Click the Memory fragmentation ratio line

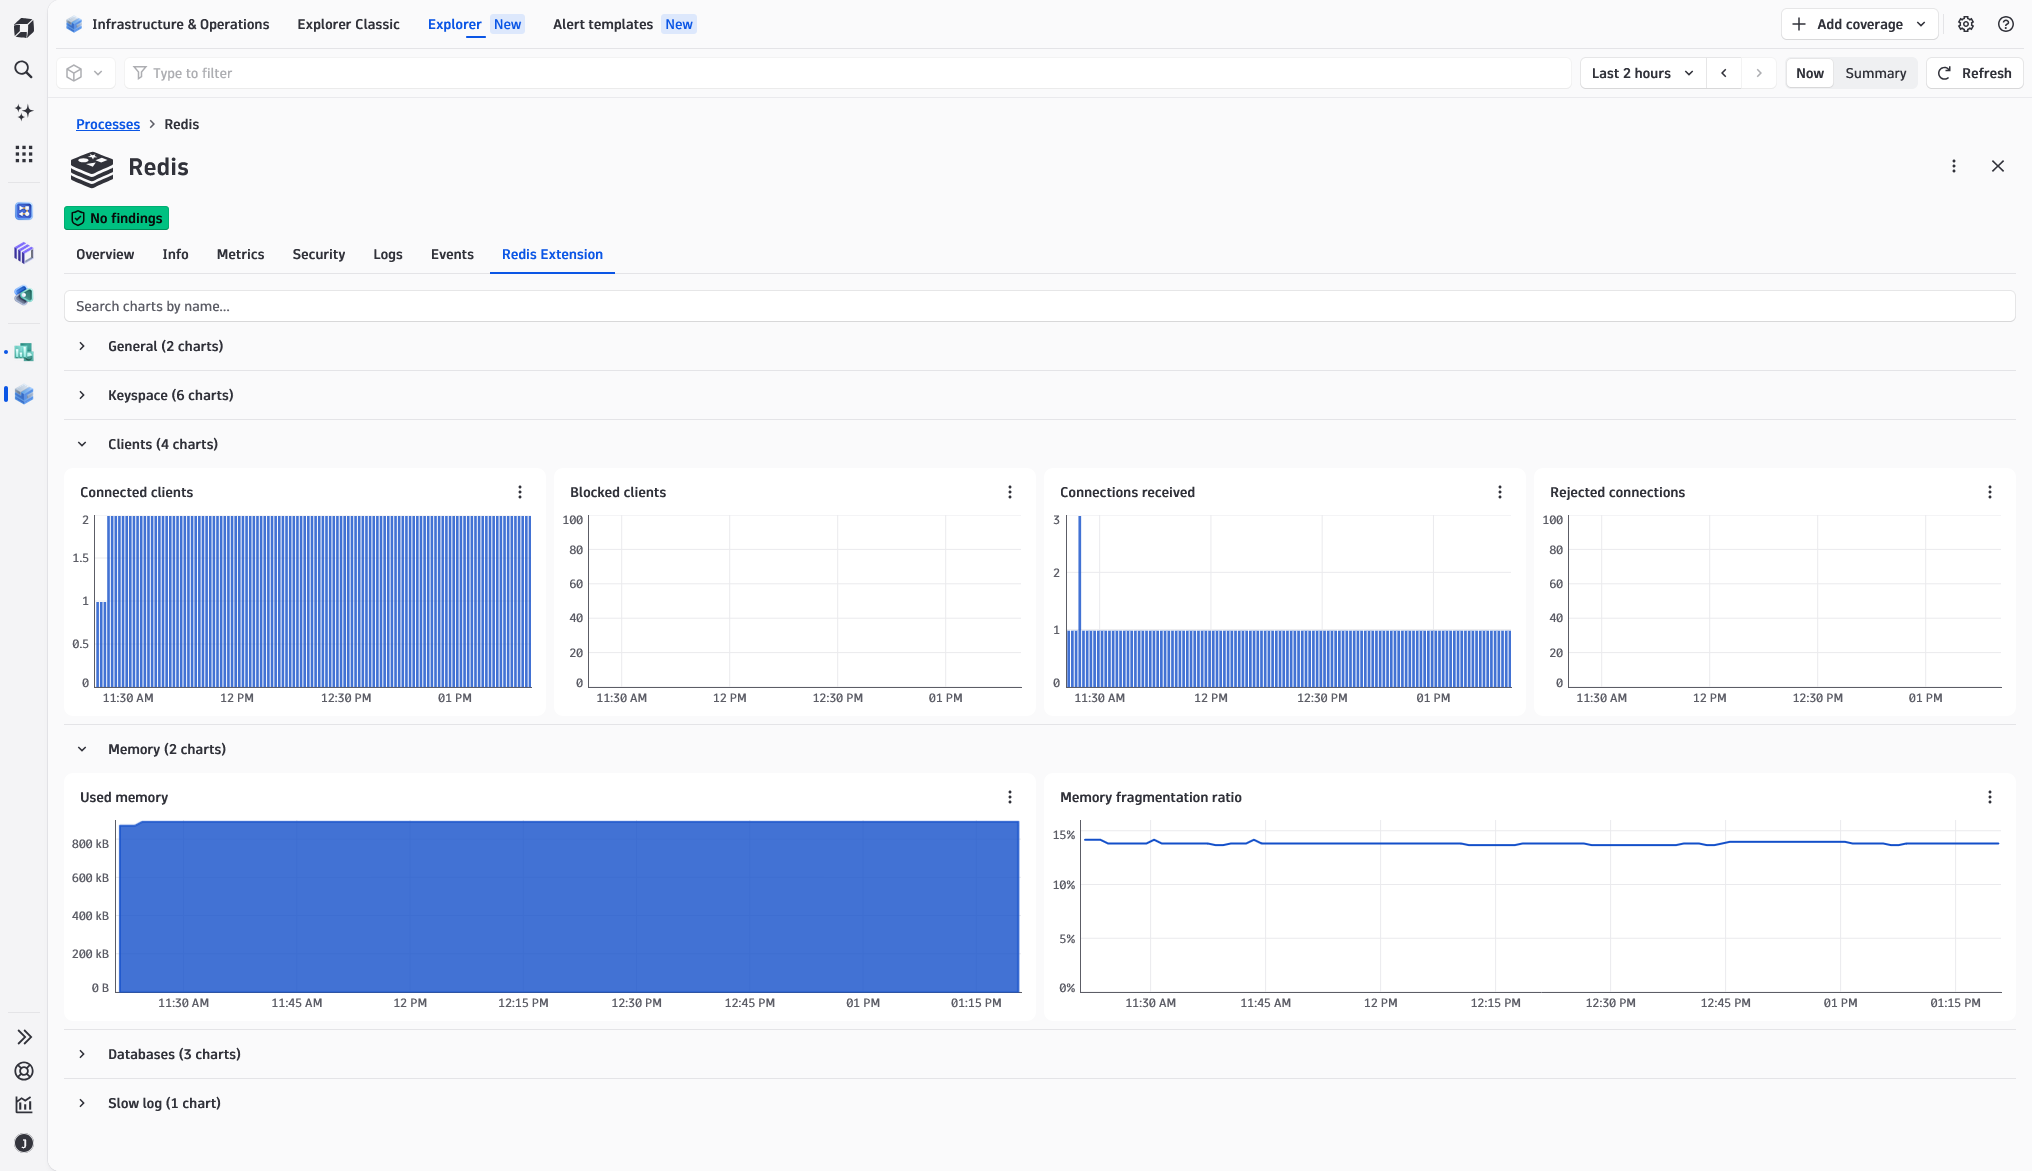click(1541, 843)
